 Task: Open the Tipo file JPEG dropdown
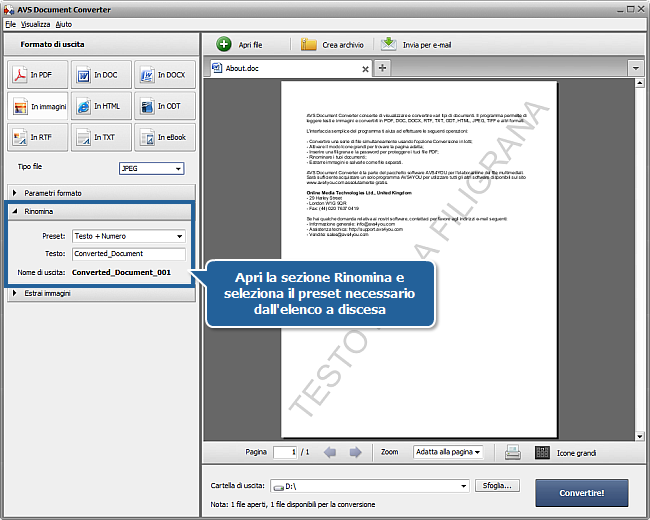coord(151,169)
